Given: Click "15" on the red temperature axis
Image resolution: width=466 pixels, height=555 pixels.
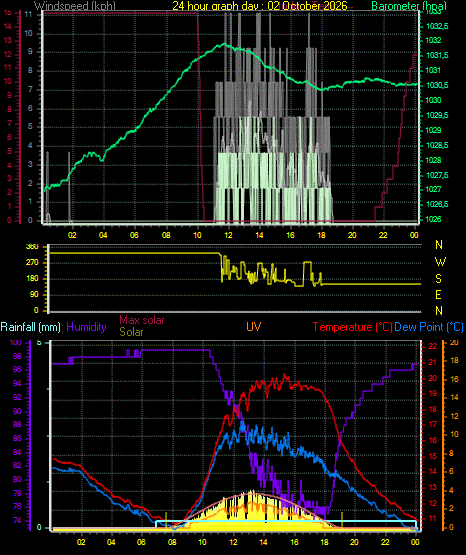Looking at the screenshot, I should pos(432,456).
